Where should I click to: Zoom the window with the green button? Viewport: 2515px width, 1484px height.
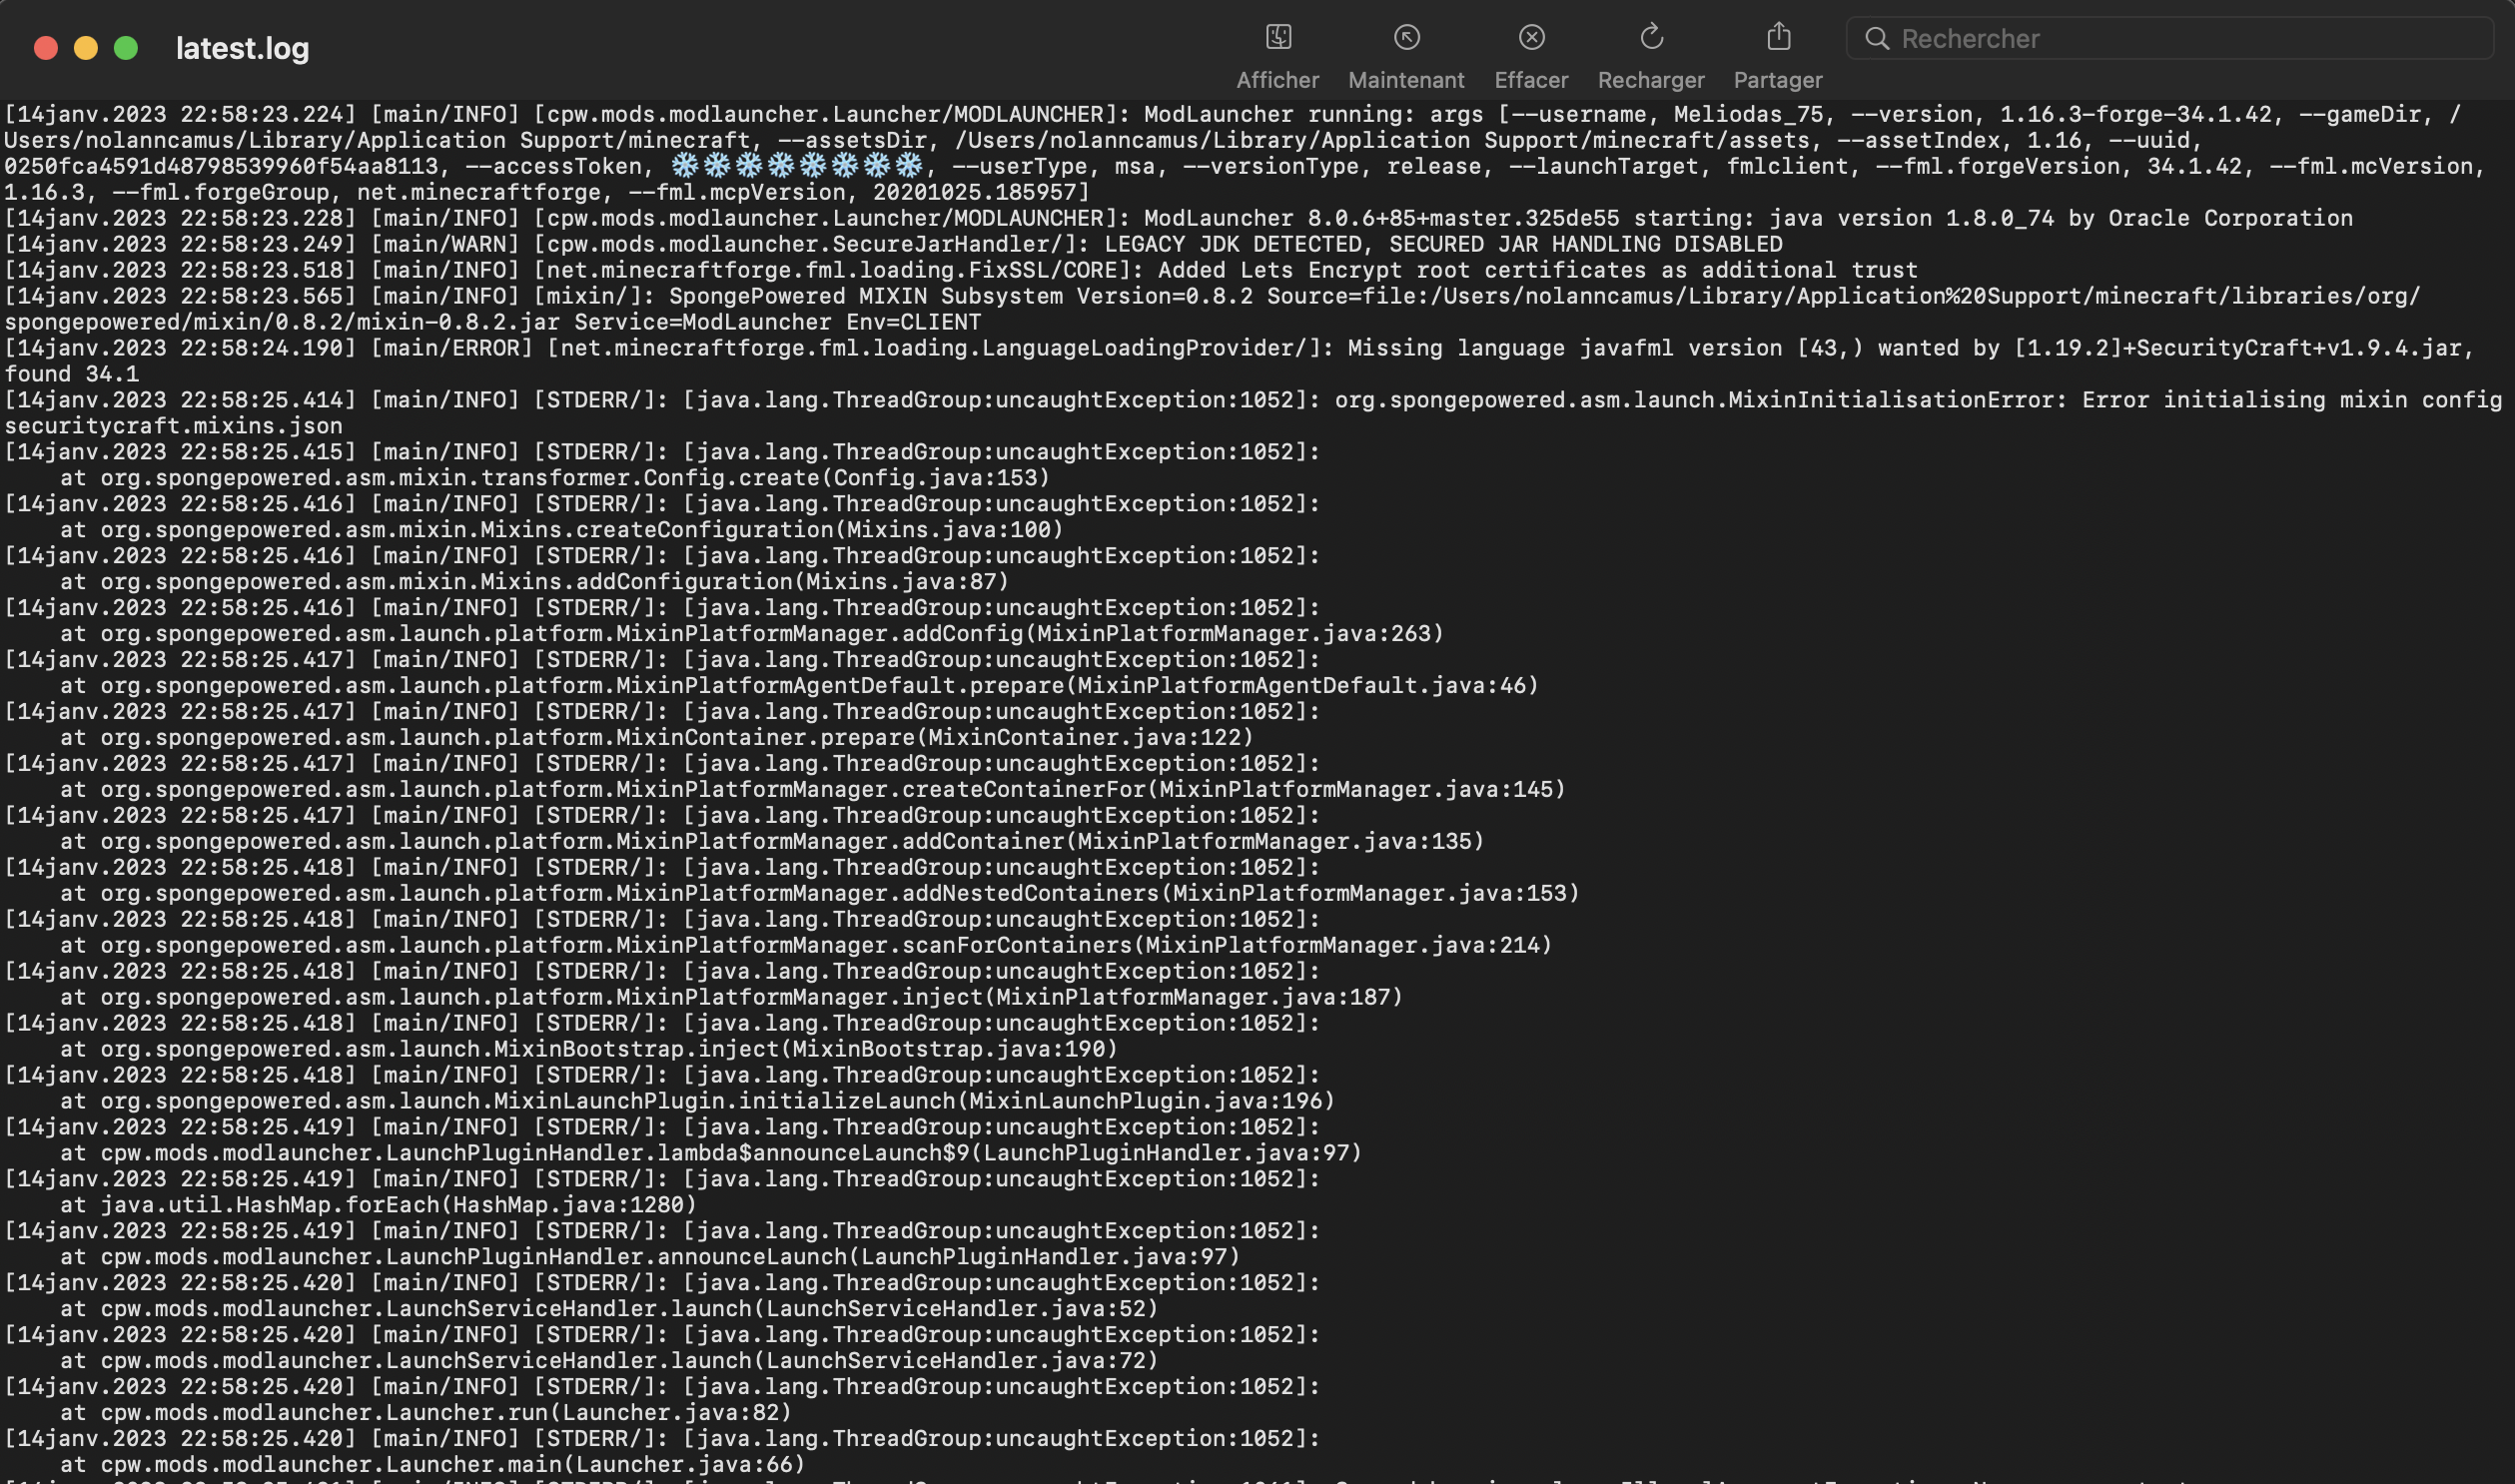pyautogui.click(x=126, y=48)
